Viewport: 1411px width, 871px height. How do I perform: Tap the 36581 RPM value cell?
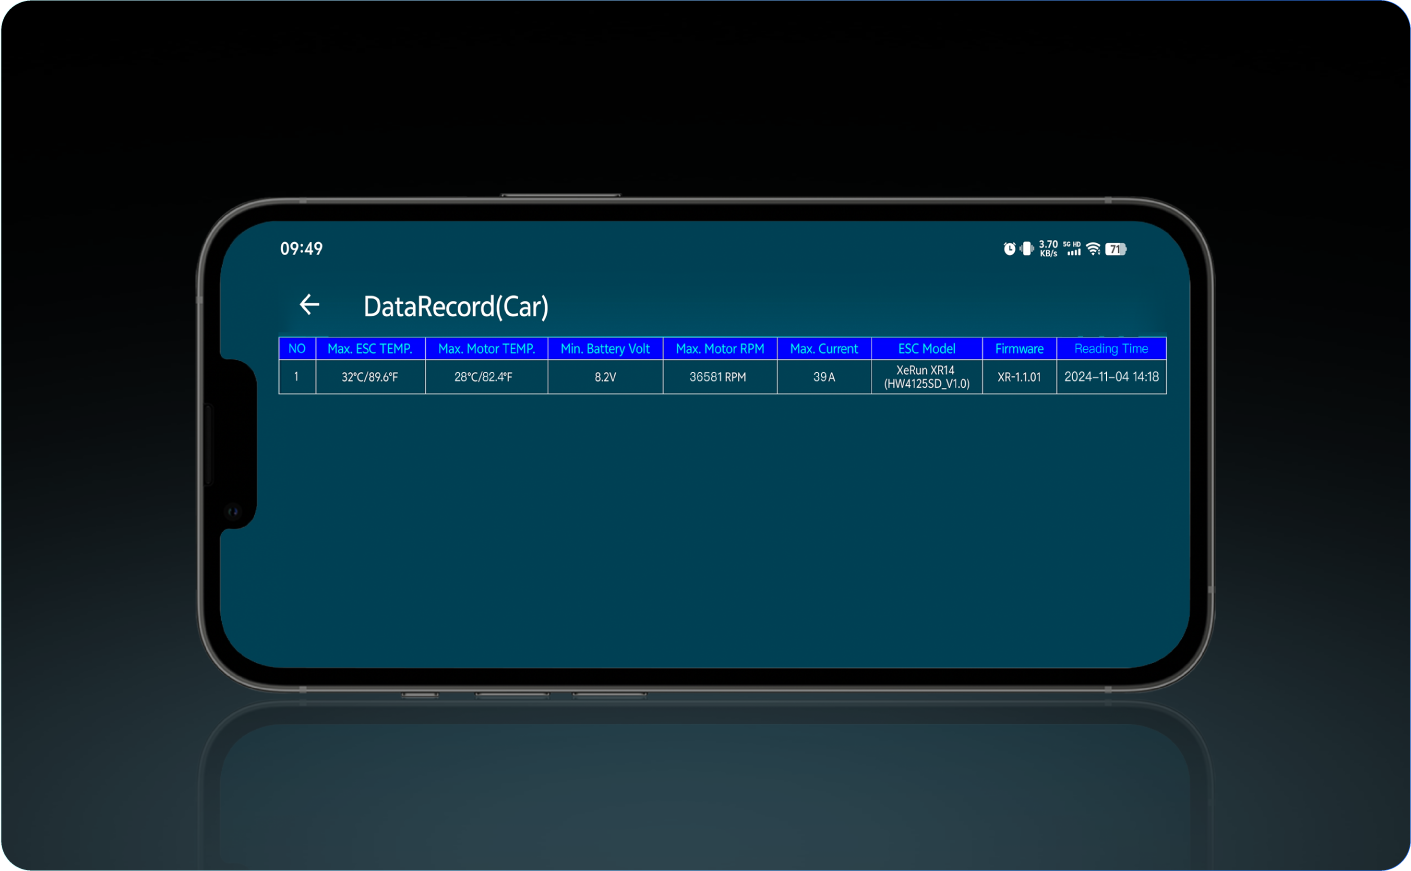pos(718,377)
